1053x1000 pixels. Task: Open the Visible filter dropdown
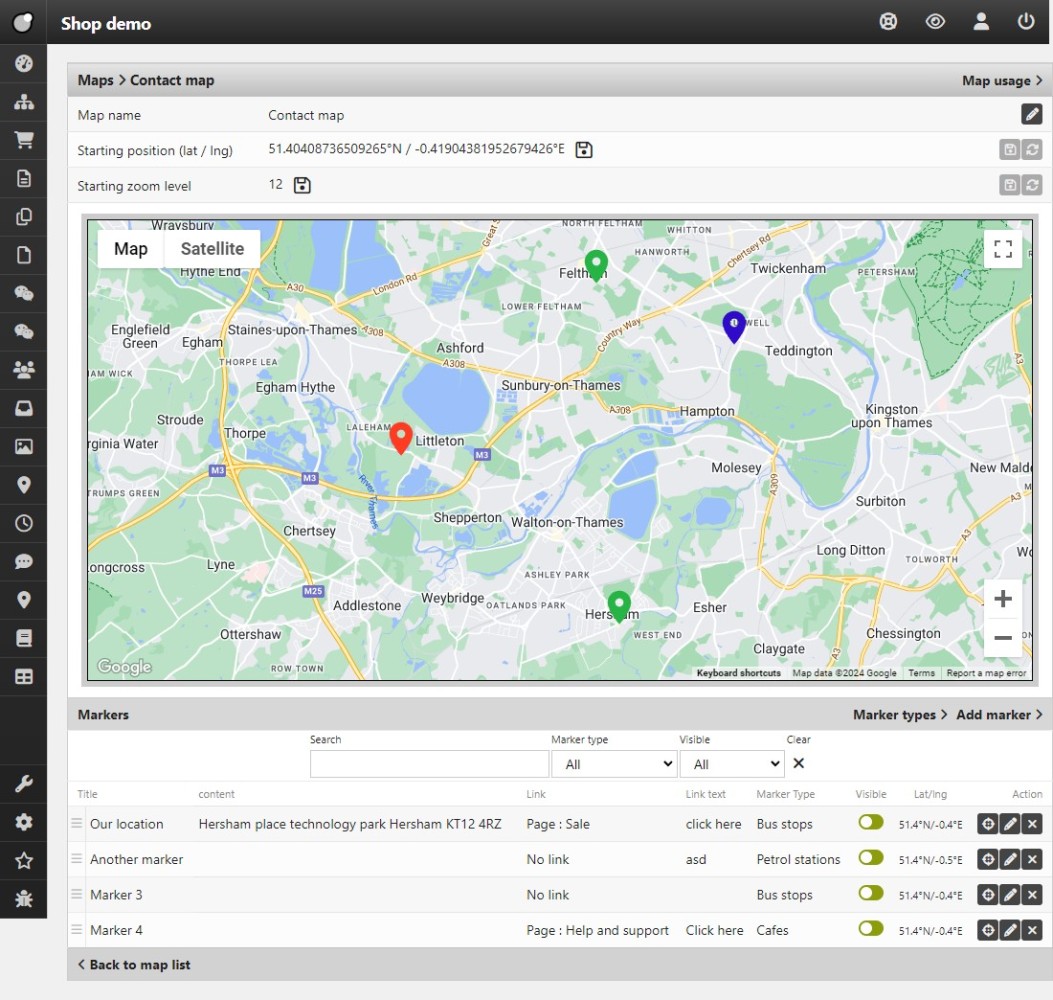[732, 764]
